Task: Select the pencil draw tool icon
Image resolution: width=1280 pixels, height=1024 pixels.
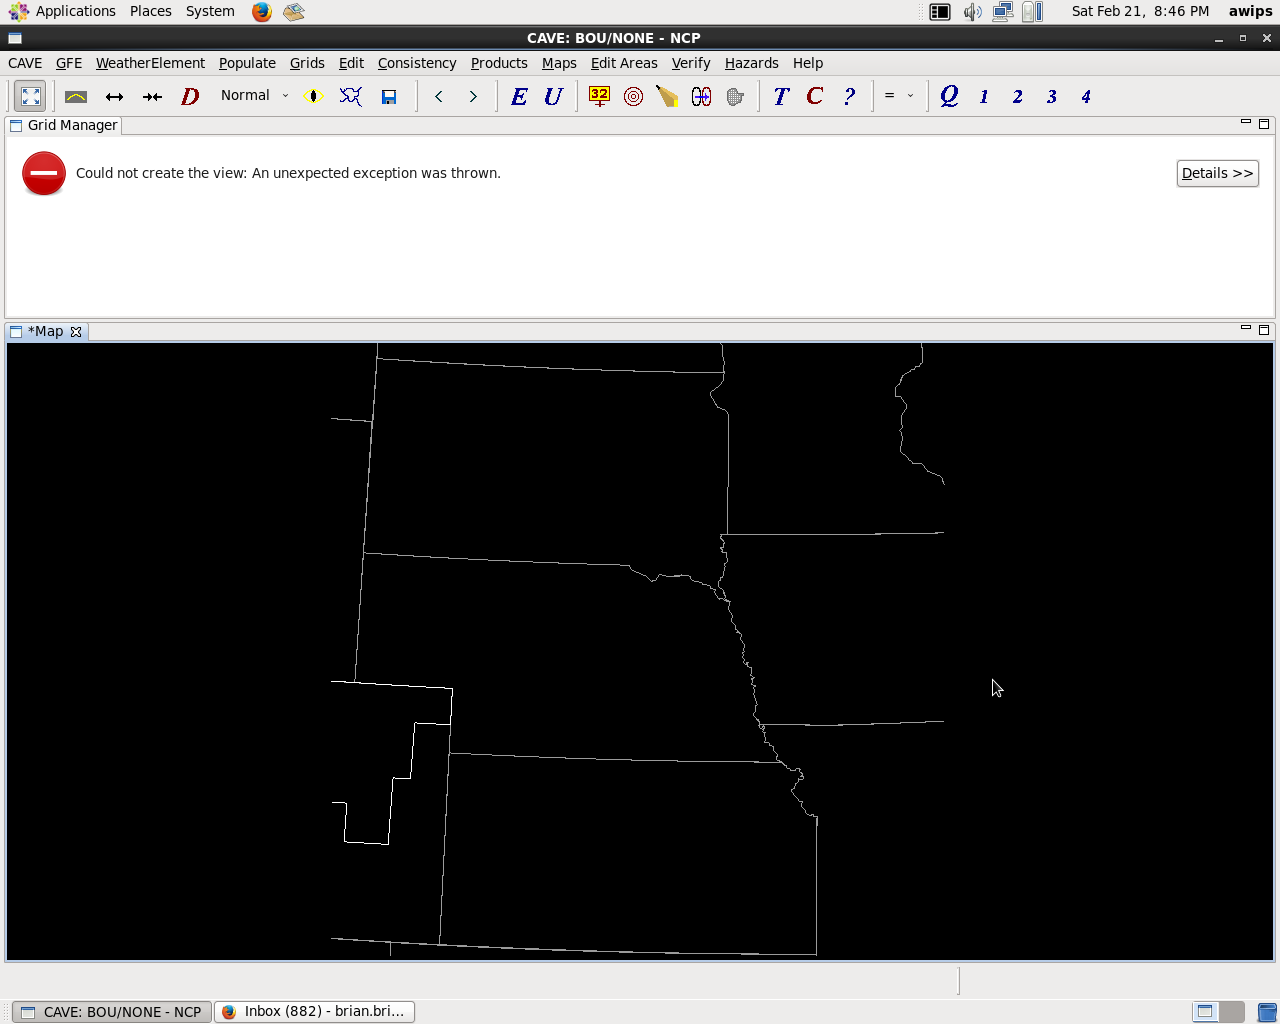Action: [667, 97]
